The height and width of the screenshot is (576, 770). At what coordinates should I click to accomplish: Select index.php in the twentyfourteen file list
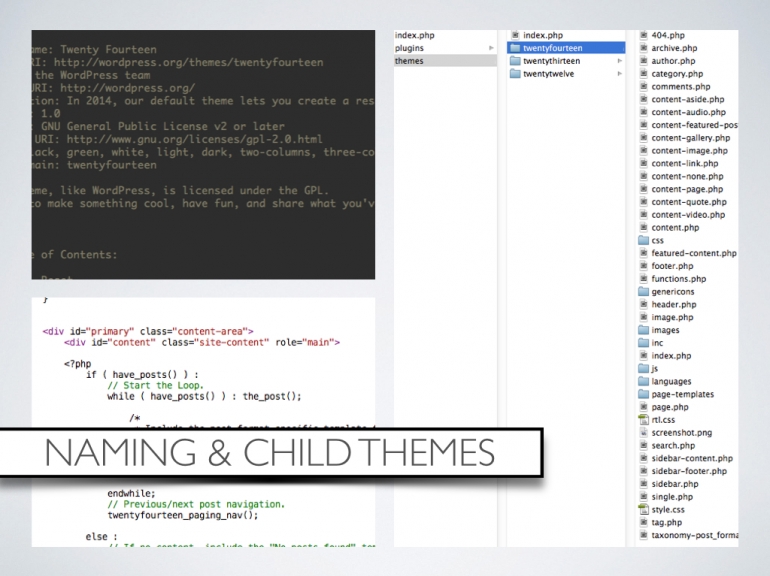[671, 356]
